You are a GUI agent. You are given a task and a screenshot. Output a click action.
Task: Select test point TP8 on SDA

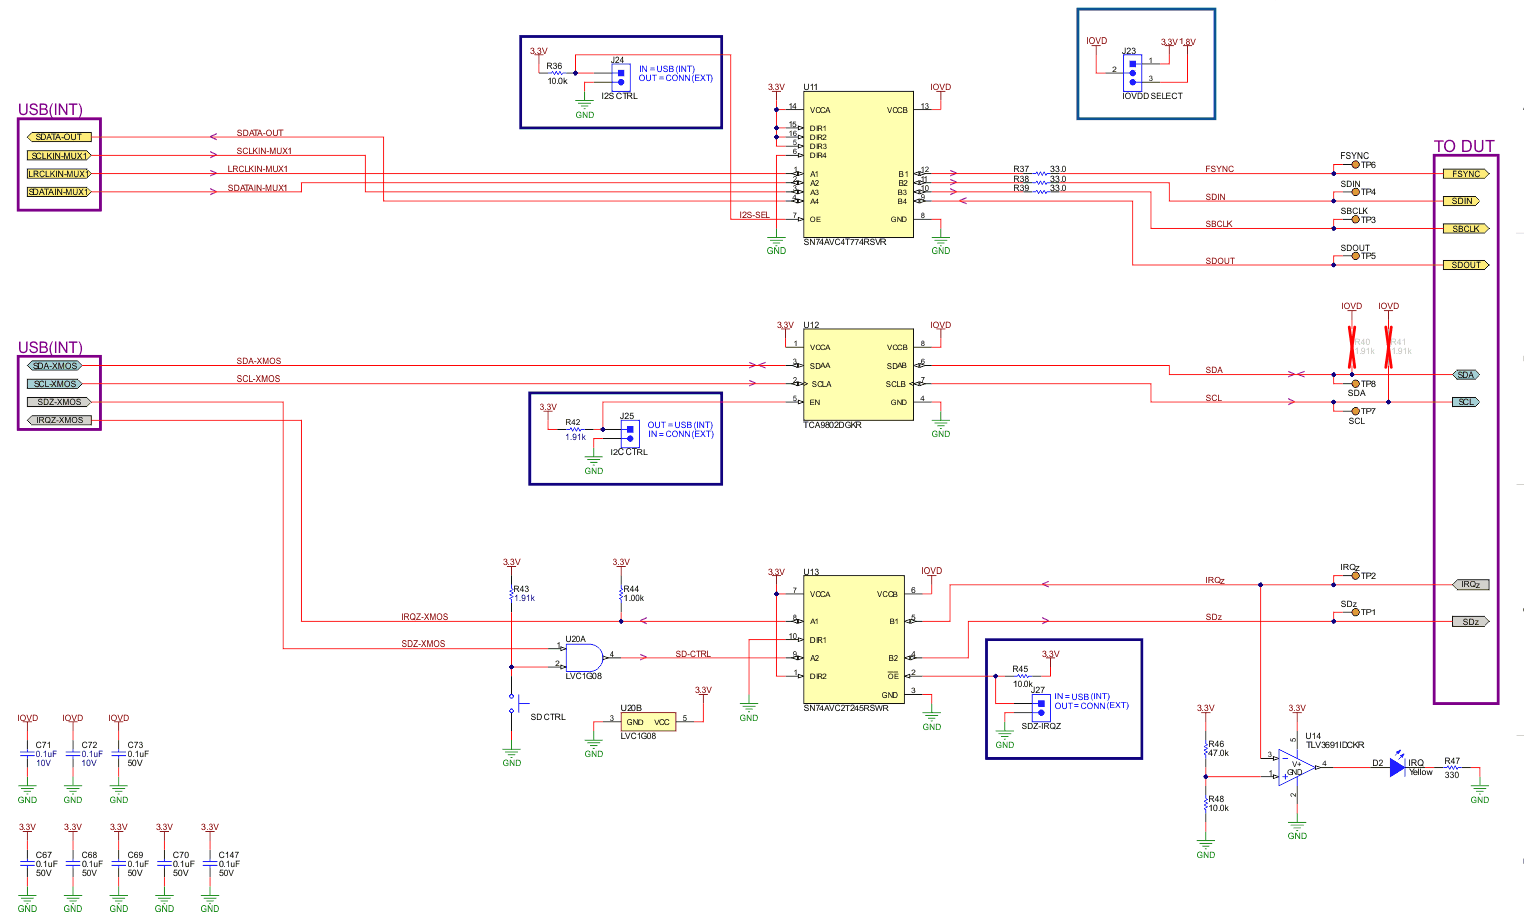[1356, 384]
